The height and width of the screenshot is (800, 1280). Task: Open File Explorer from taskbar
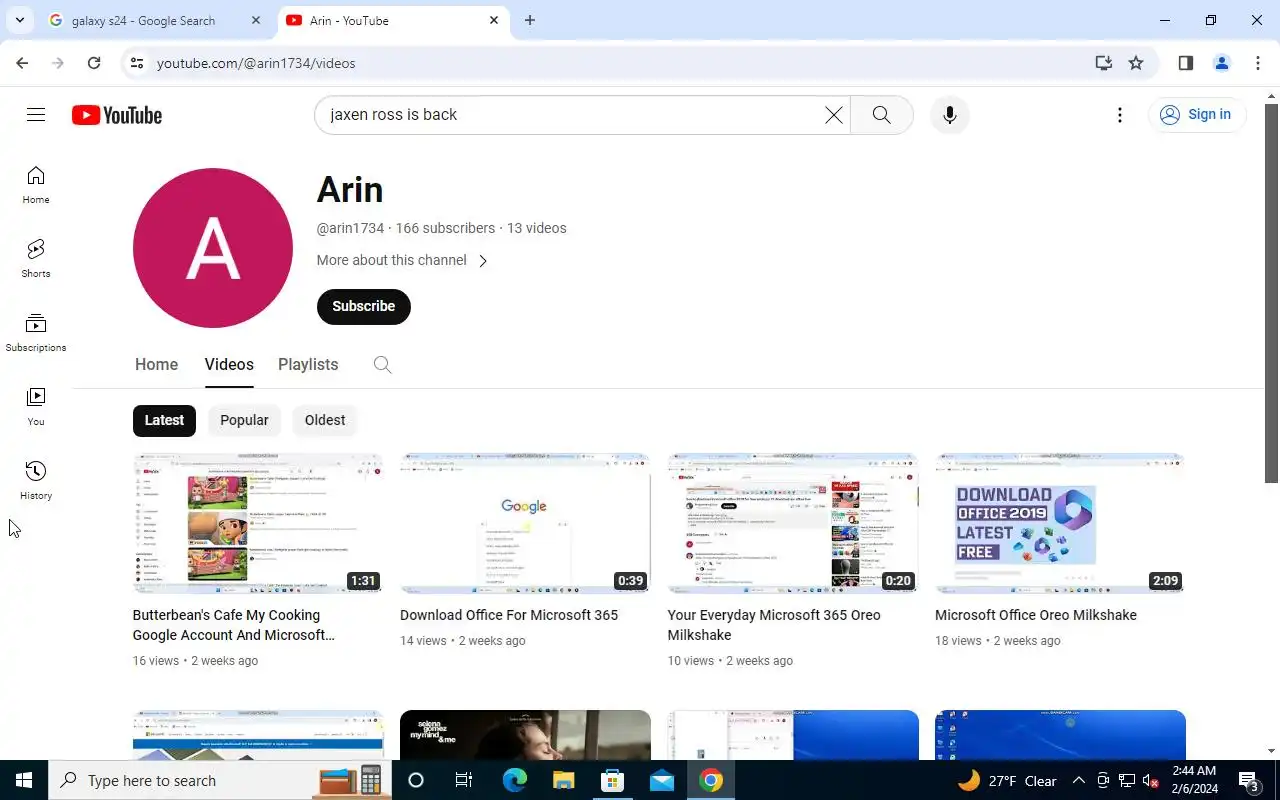point(564,780)
